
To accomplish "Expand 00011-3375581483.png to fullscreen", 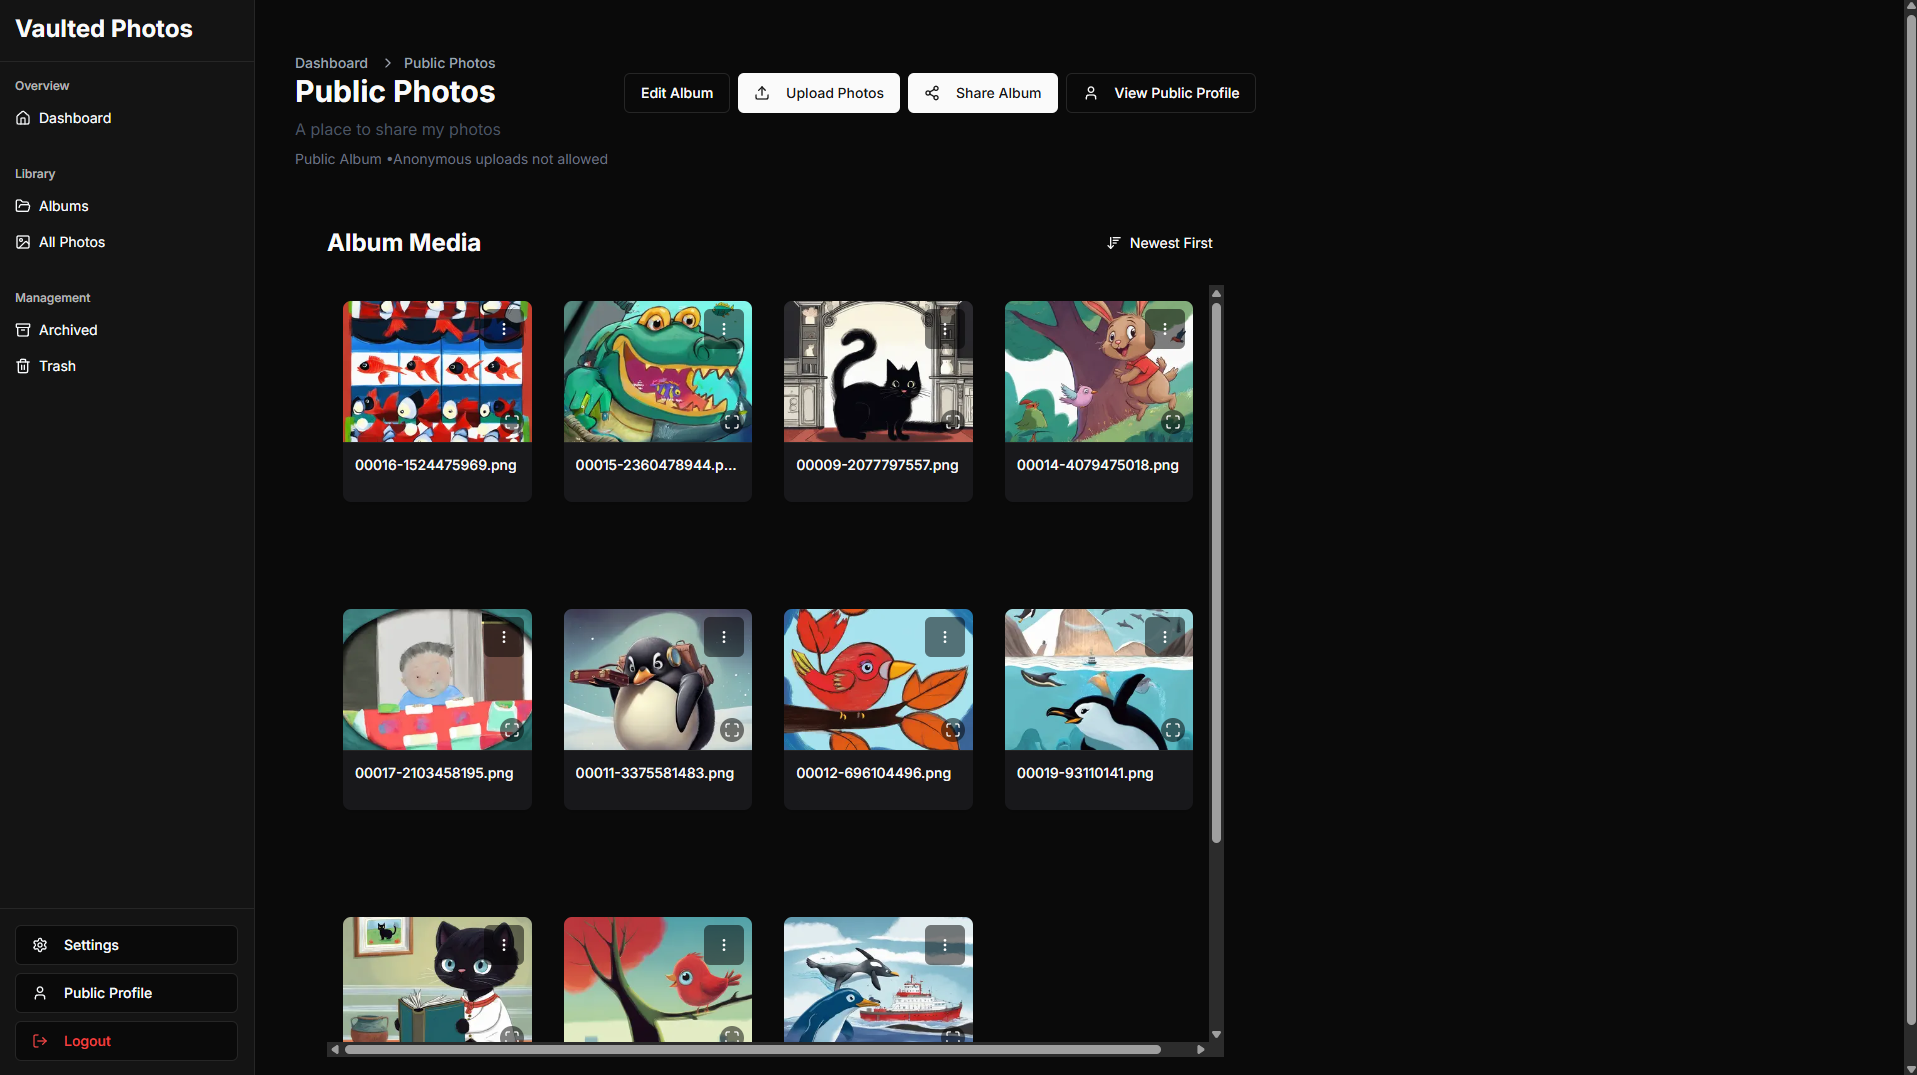I will click(x=732, y=730).
